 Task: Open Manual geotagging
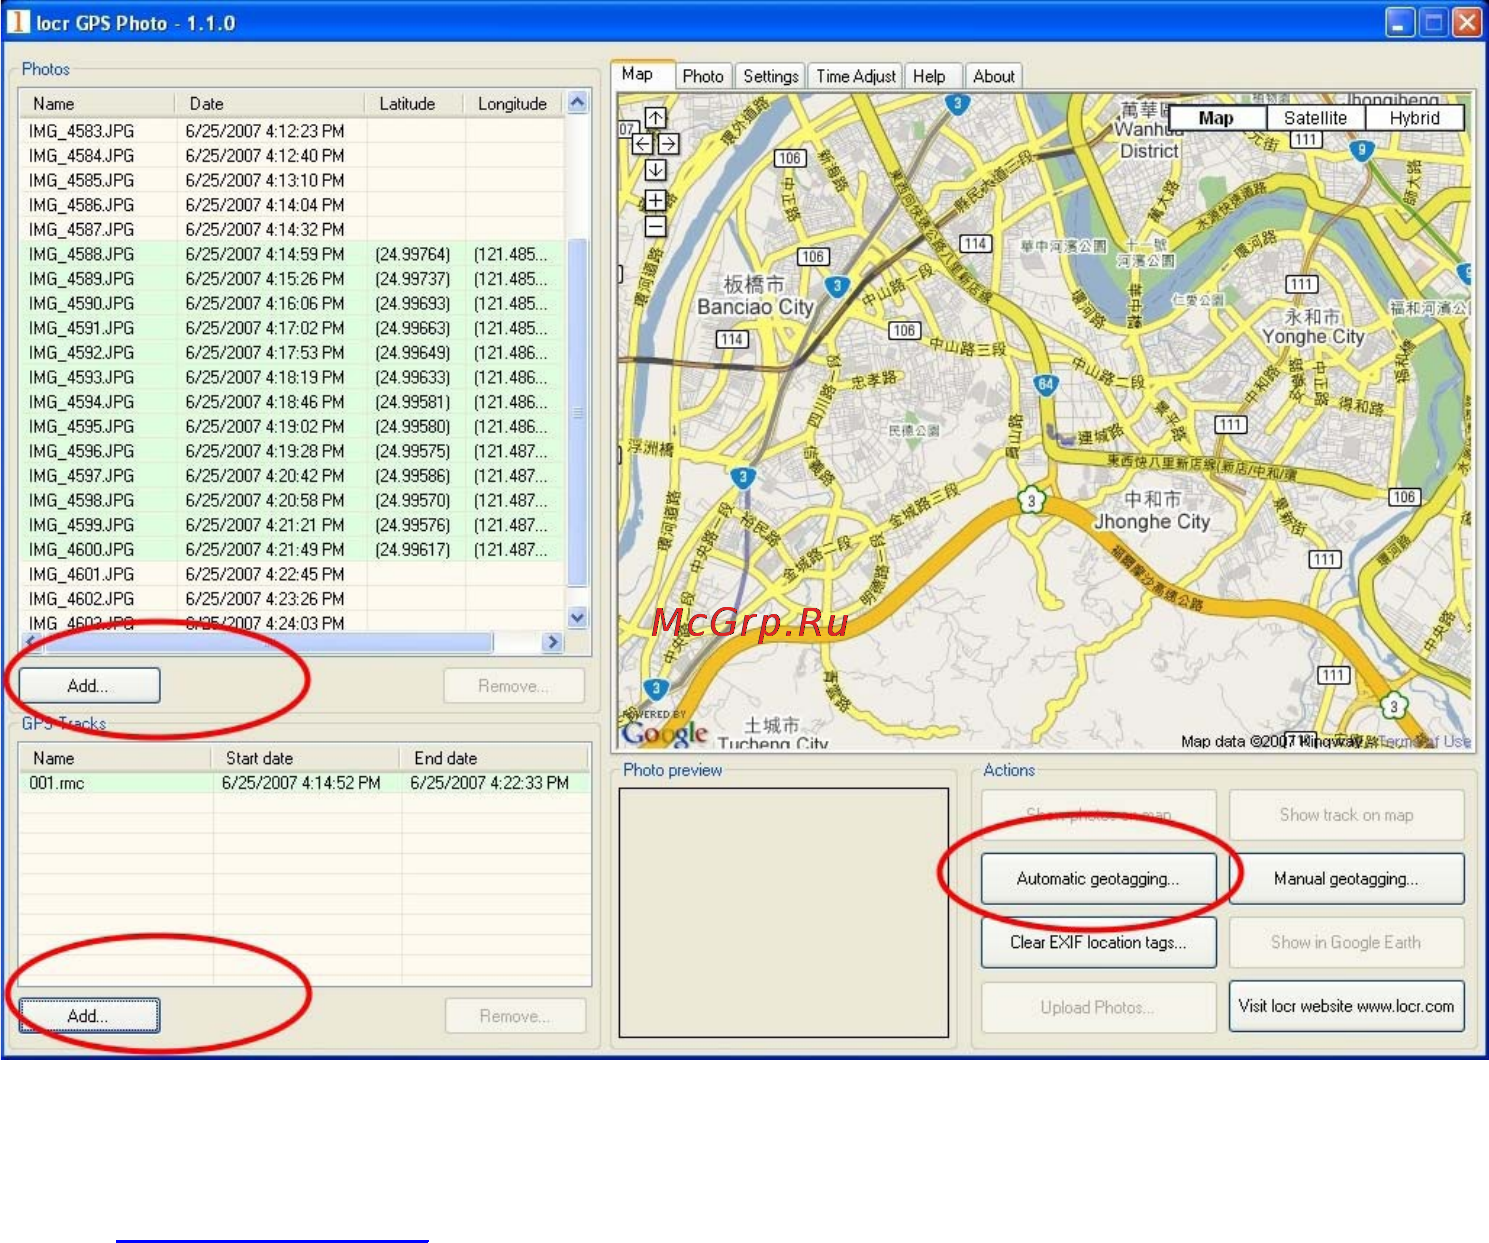[1346, 879]
